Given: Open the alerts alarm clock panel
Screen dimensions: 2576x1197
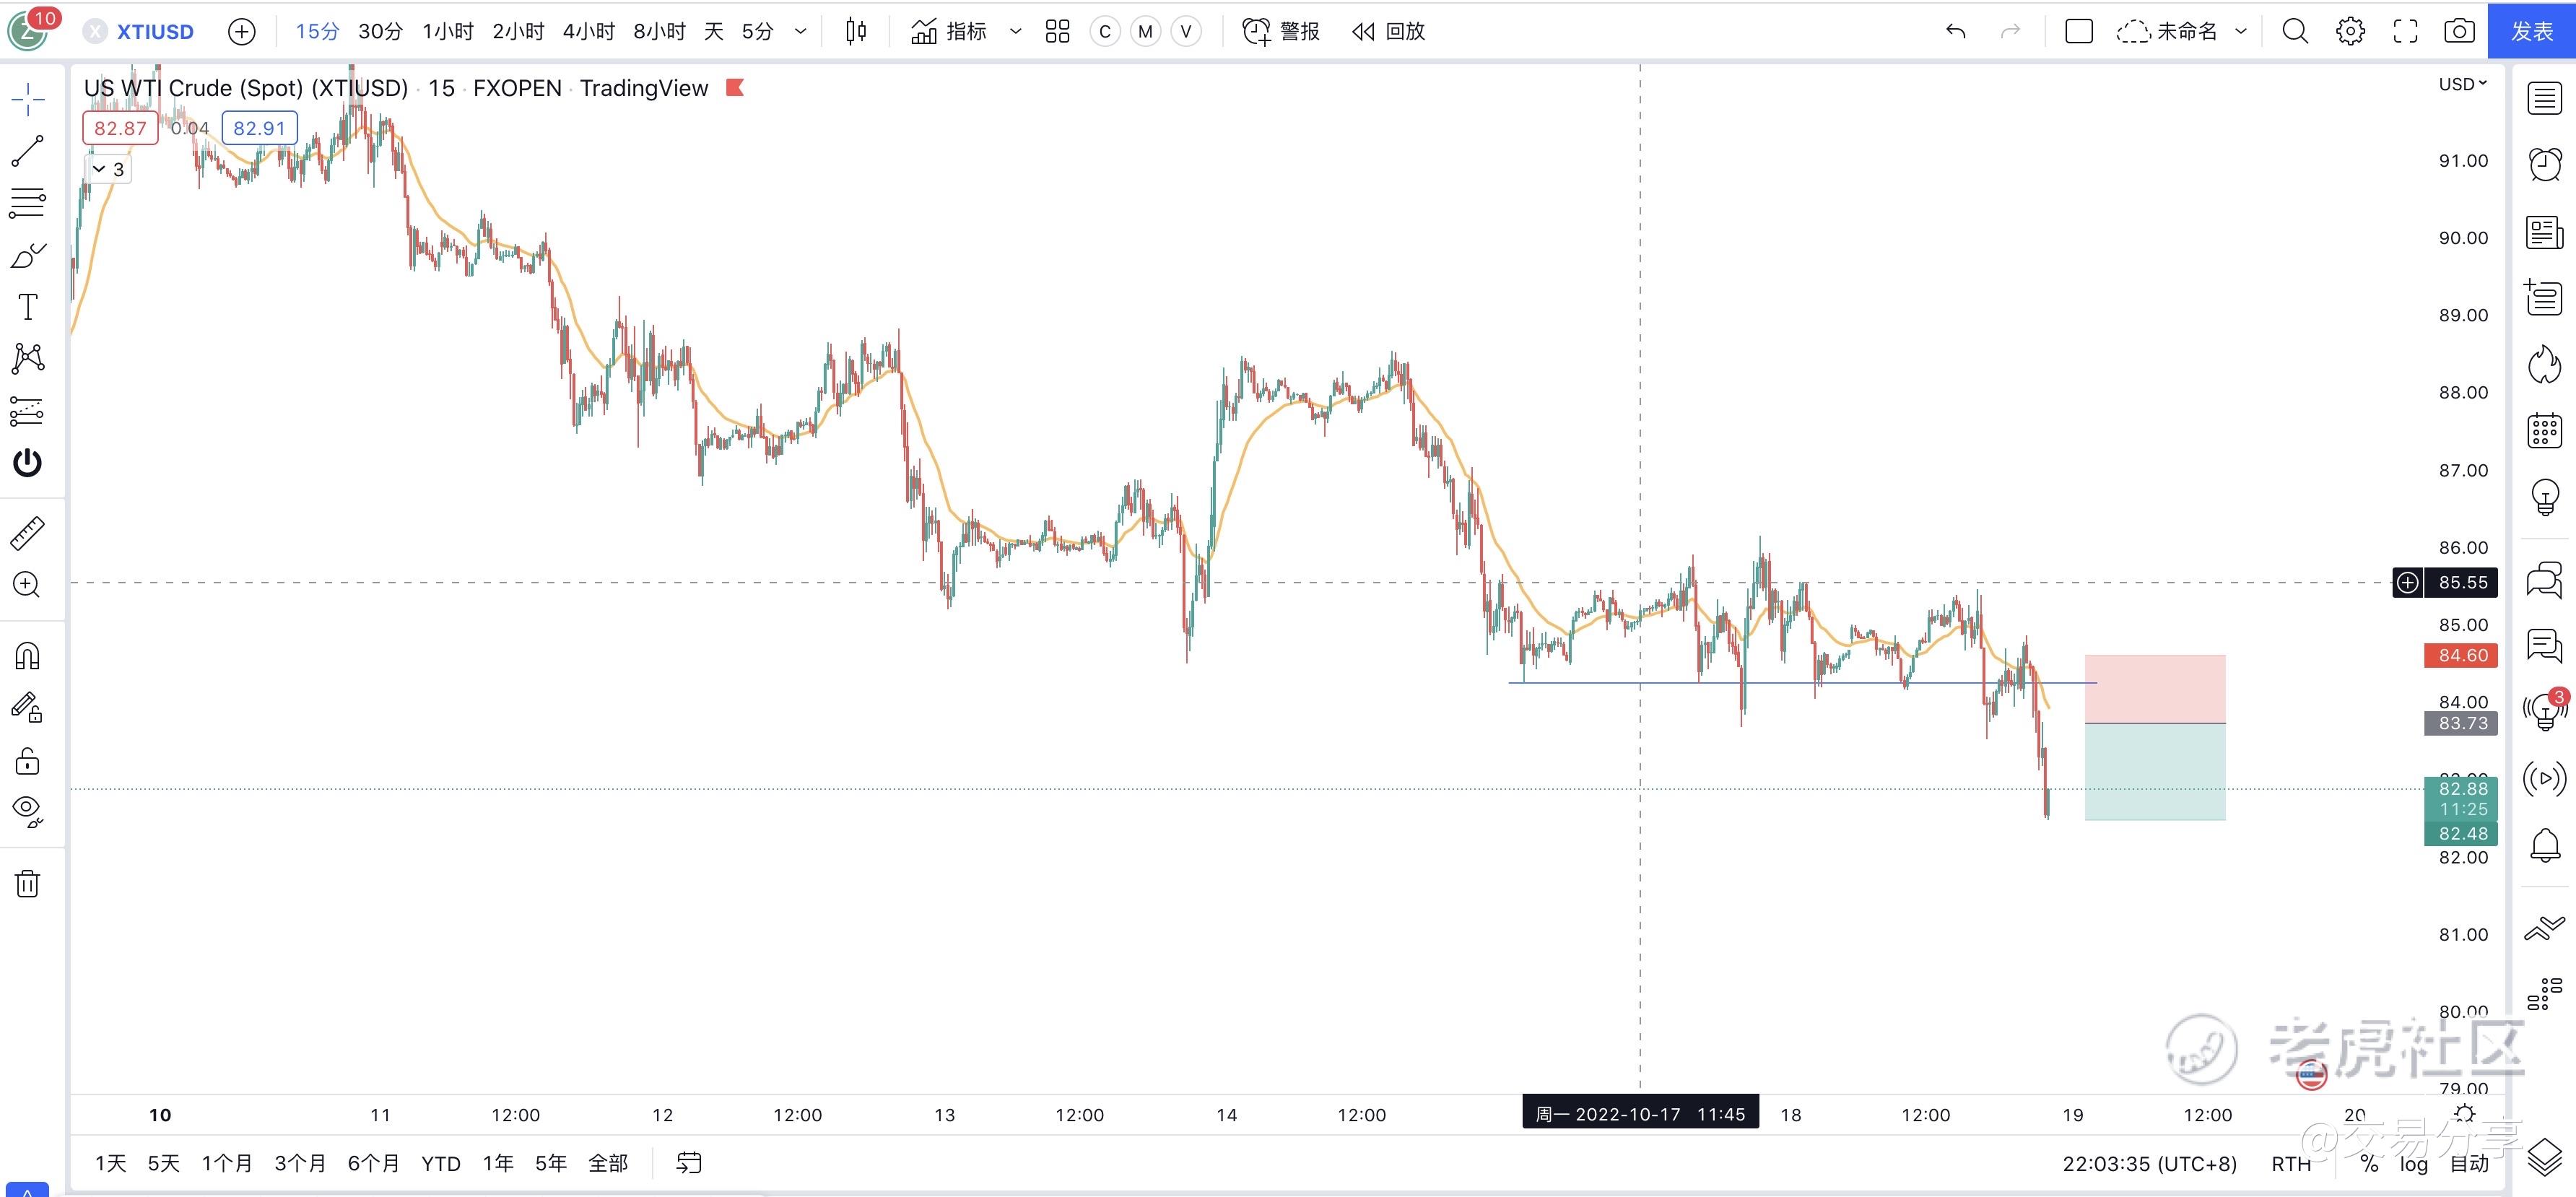Looking at the screenshot, I should pos(2545,163).
